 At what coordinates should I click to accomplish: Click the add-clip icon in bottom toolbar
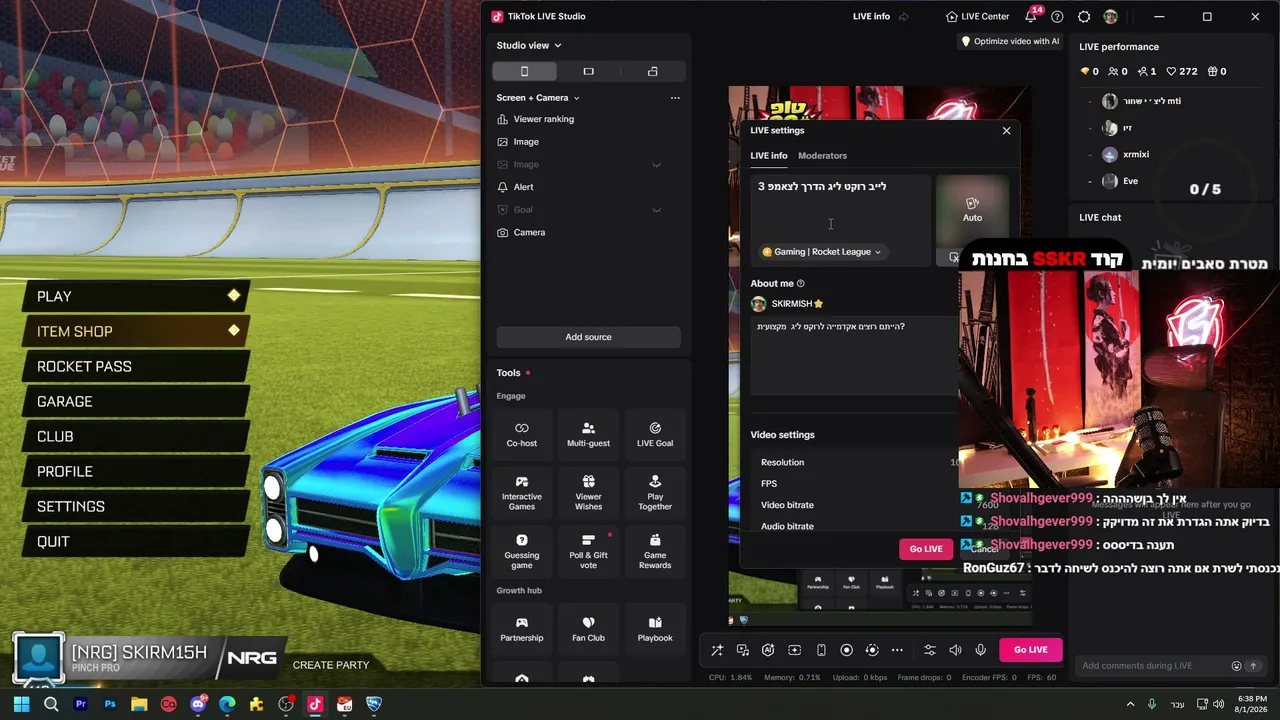(794, 650)
